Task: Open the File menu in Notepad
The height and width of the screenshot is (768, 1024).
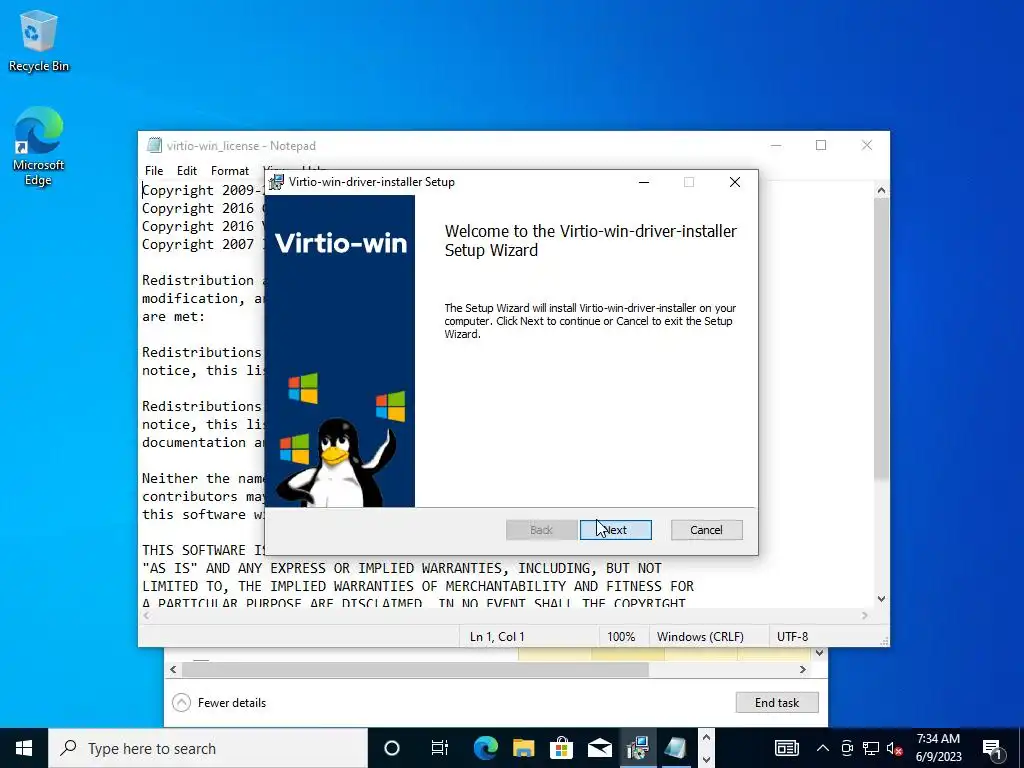Action: [154, 170]
